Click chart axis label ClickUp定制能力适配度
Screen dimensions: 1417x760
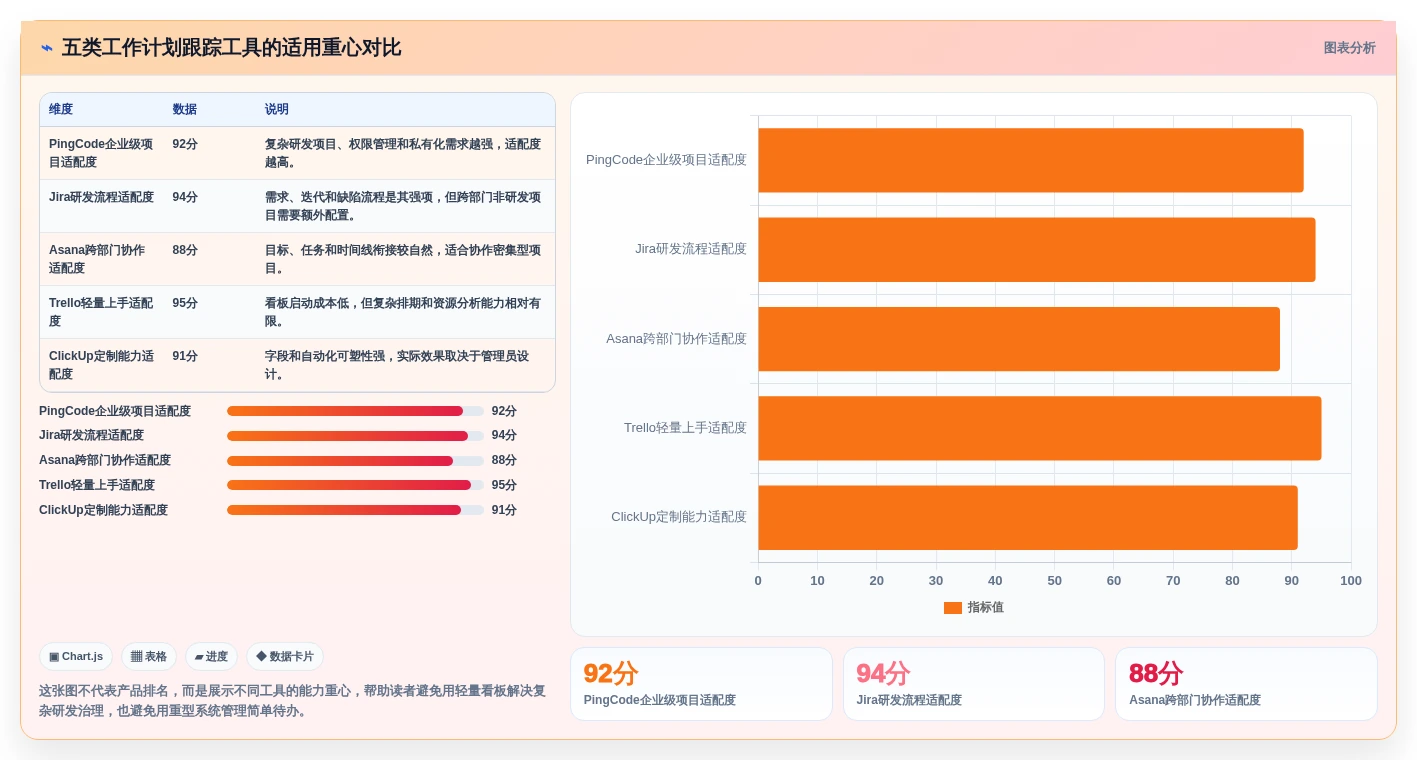[679, 517]
